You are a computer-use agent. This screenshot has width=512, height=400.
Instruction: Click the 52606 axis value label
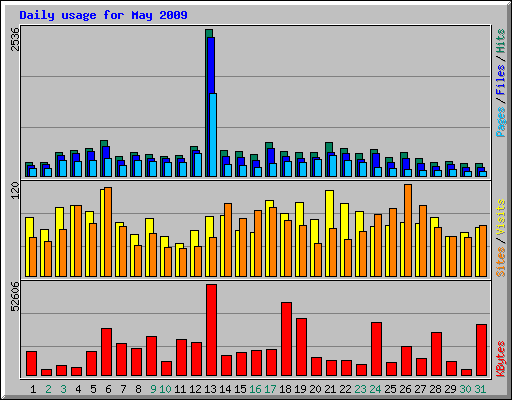coord(15,296)
